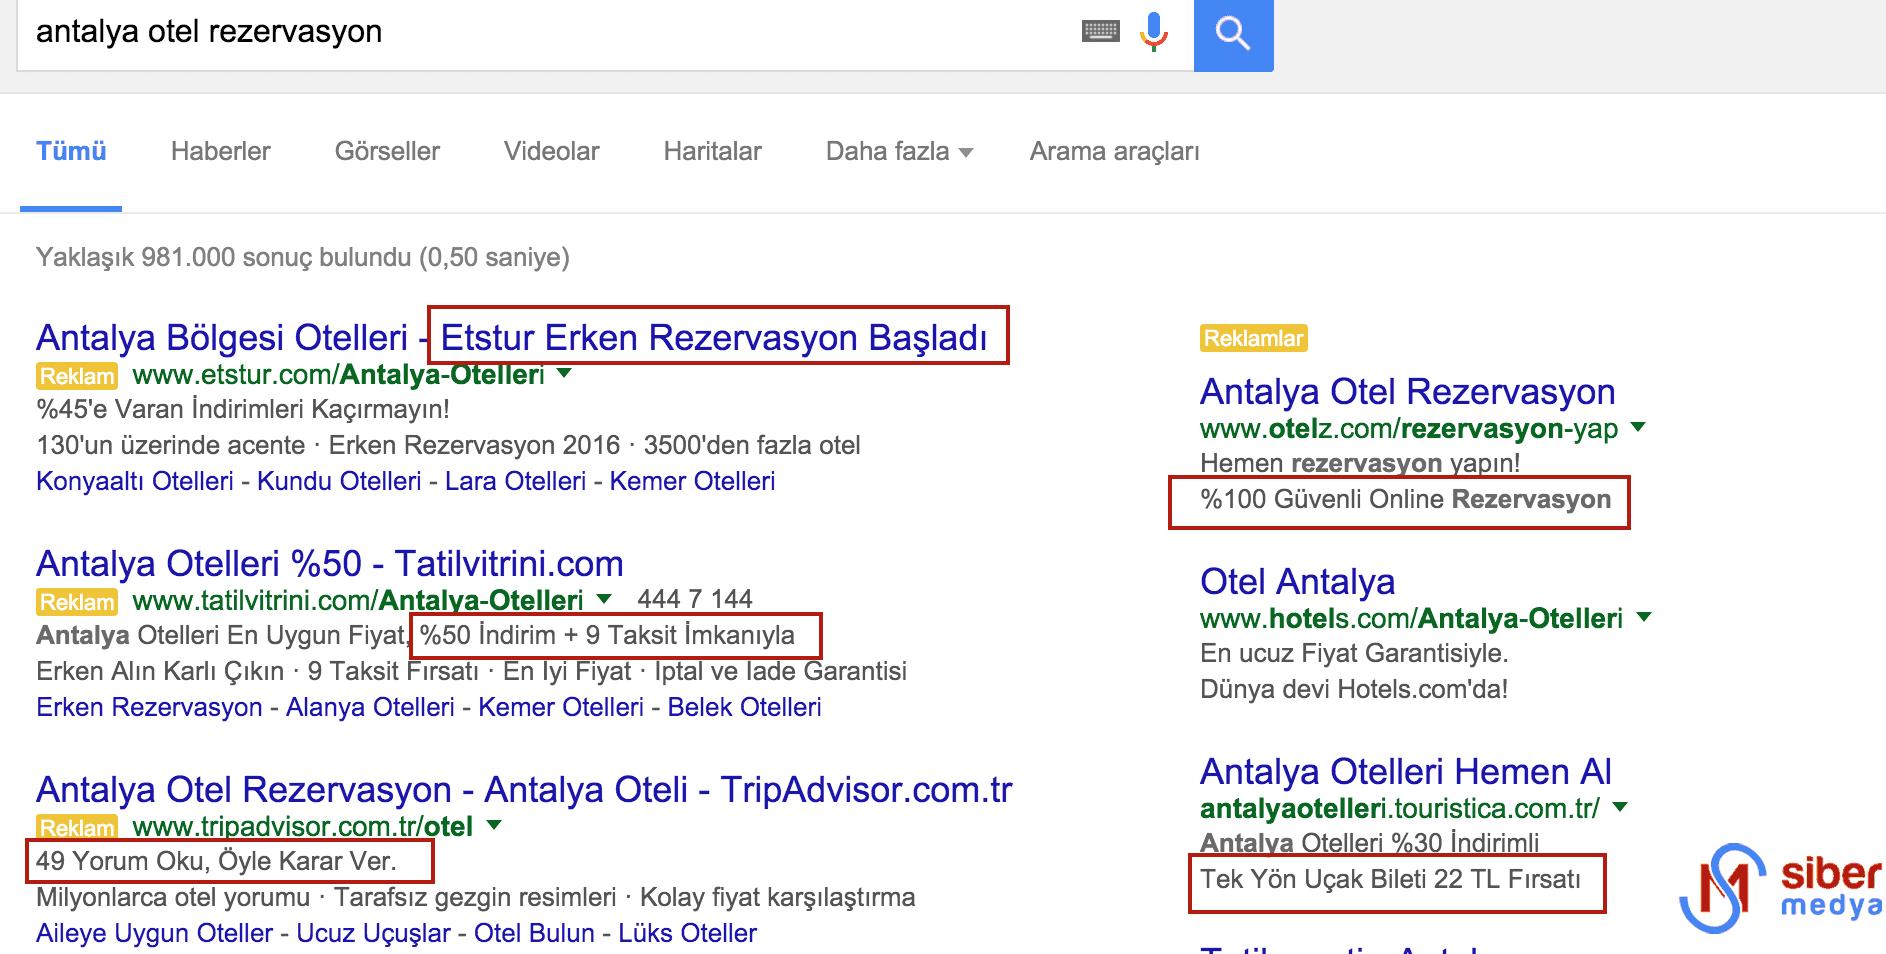Open Otel Bulun sitelink
1886x954 pixels.
point(534,933)
